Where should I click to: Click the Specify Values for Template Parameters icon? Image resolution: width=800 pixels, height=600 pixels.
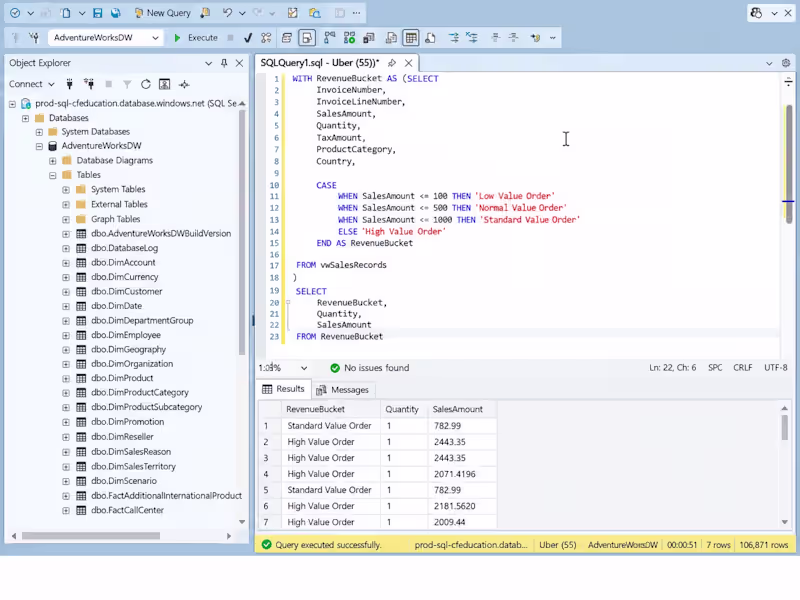(535, 38)
